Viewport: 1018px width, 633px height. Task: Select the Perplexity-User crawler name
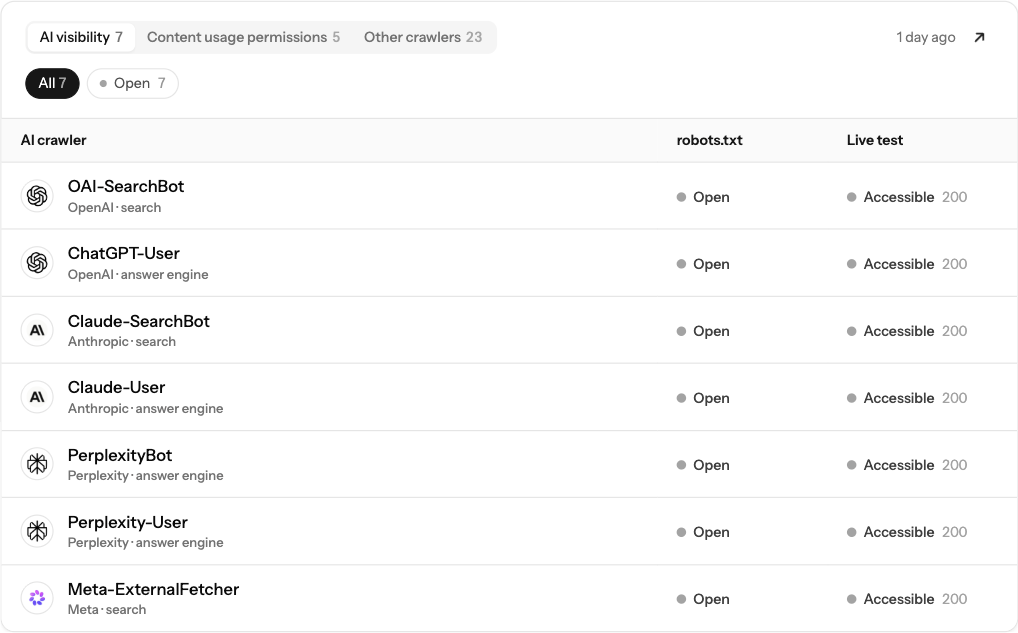[127, 523]
